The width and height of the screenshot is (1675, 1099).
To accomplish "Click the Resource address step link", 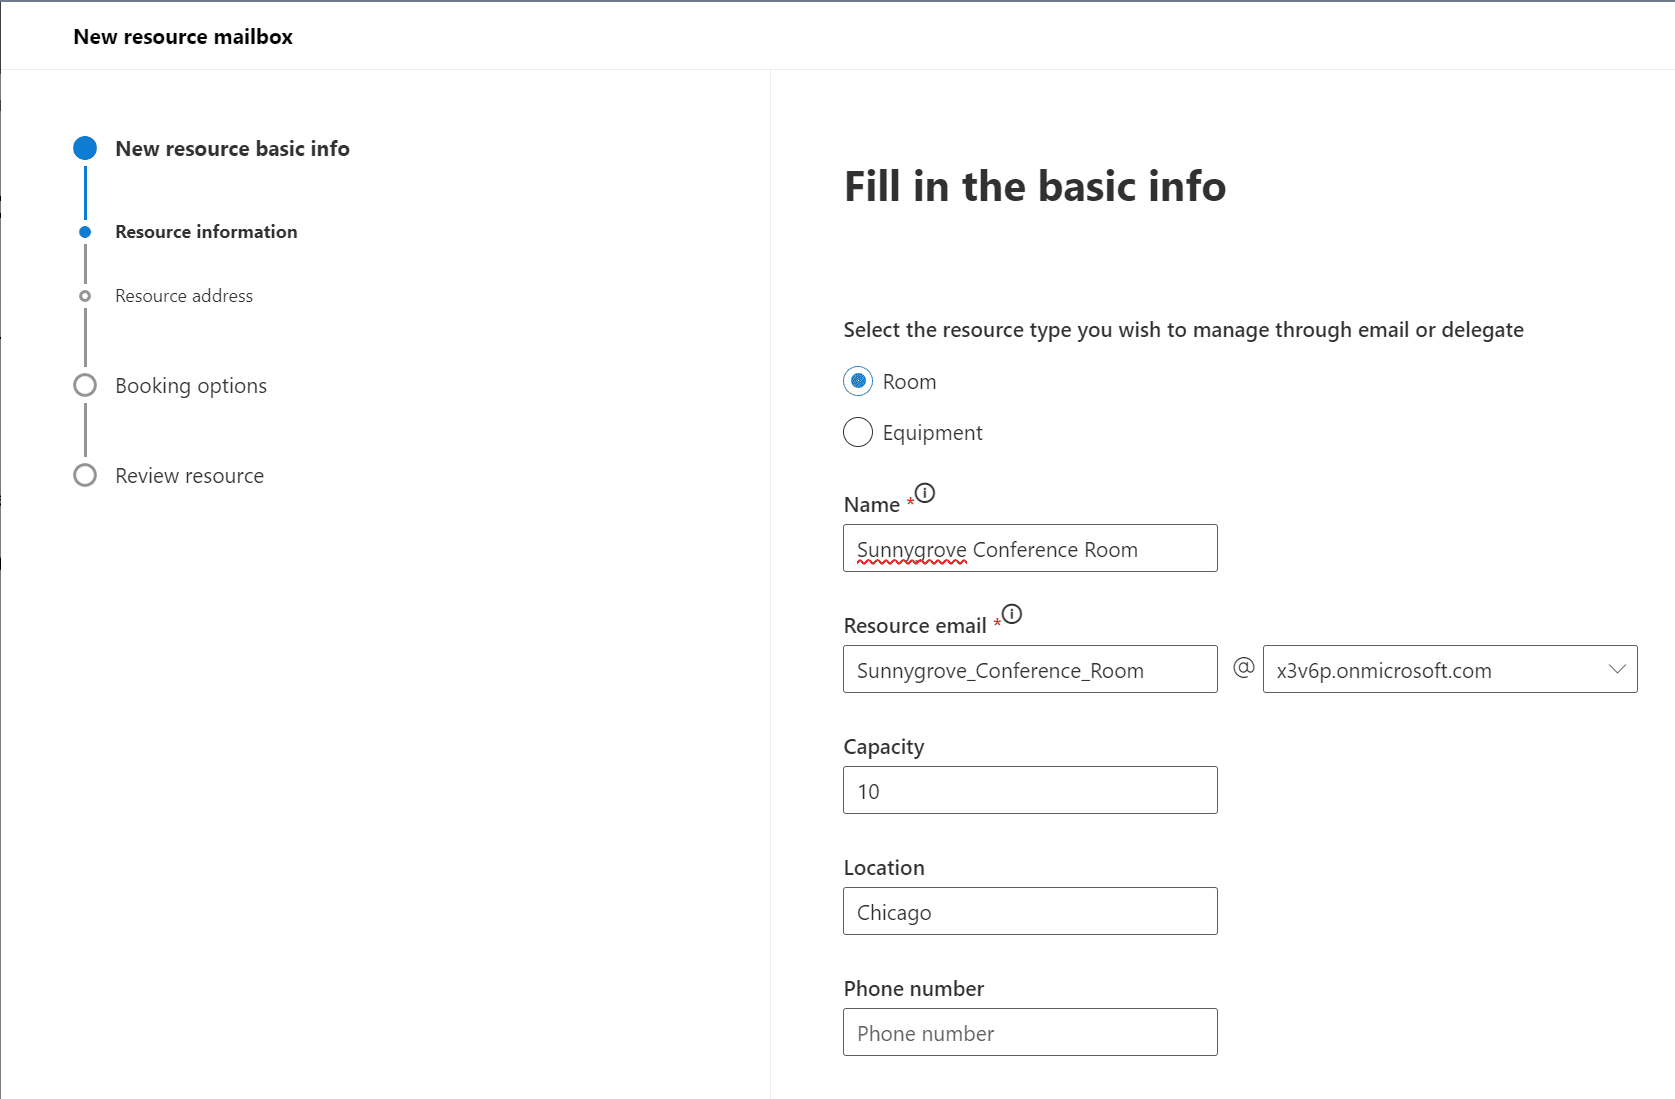I will pyautogui.click(x=184, y=295).
